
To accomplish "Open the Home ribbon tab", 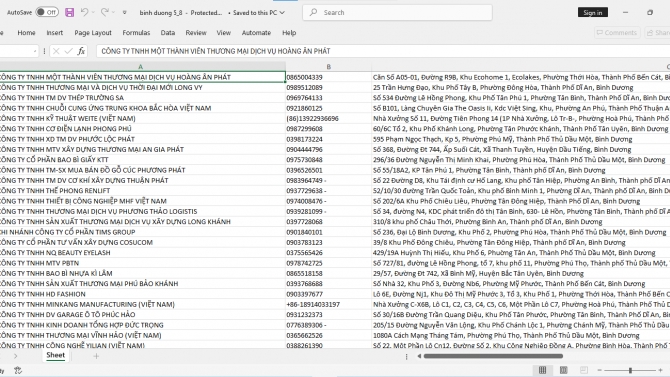I will pos(26,32).
